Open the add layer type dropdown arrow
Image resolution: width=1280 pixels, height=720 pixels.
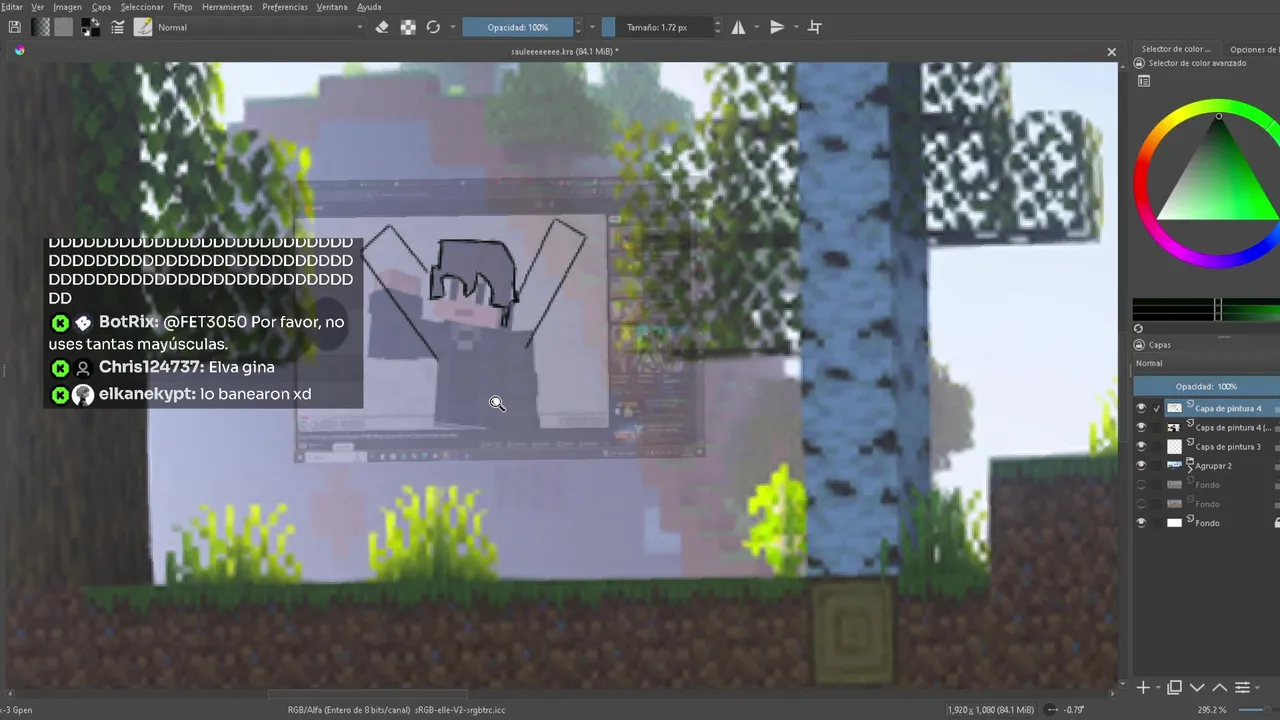point(1157,688)
